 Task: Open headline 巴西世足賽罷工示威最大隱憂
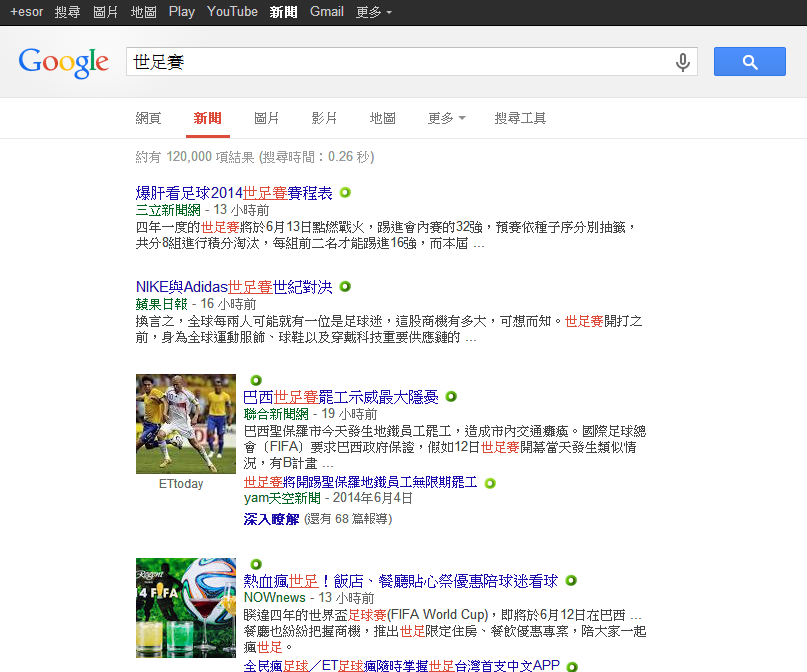[341, 397]
